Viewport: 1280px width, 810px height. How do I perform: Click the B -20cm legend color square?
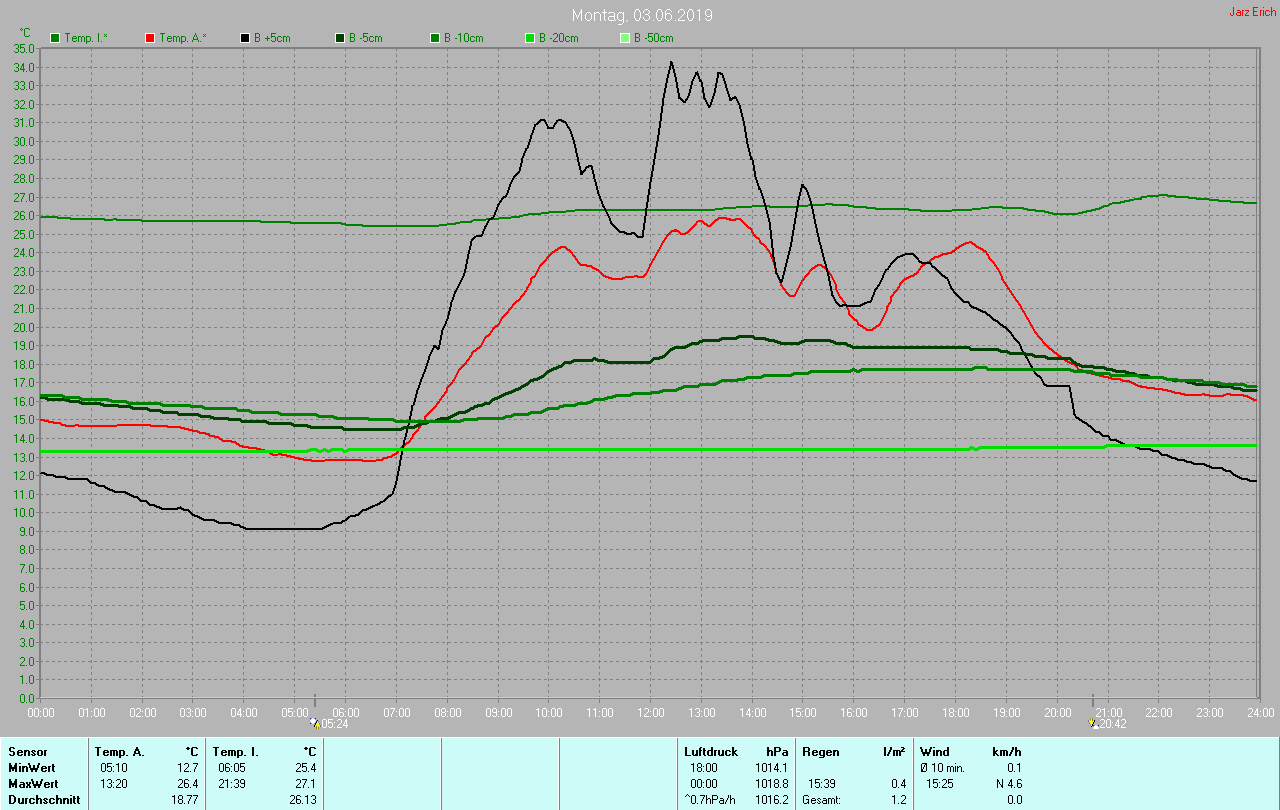[x=530, y=38]
